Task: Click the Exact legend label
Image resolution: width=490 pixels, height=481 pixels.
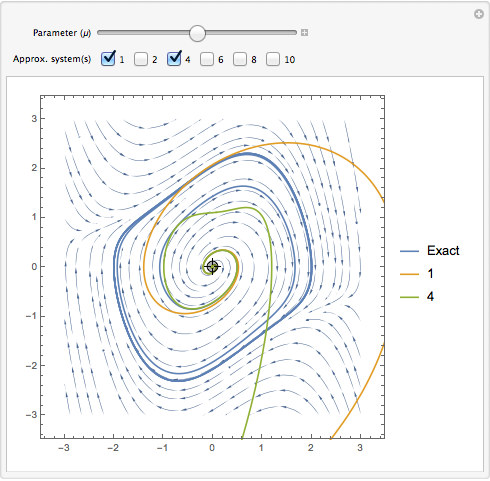Action: [x=443, y=251]
